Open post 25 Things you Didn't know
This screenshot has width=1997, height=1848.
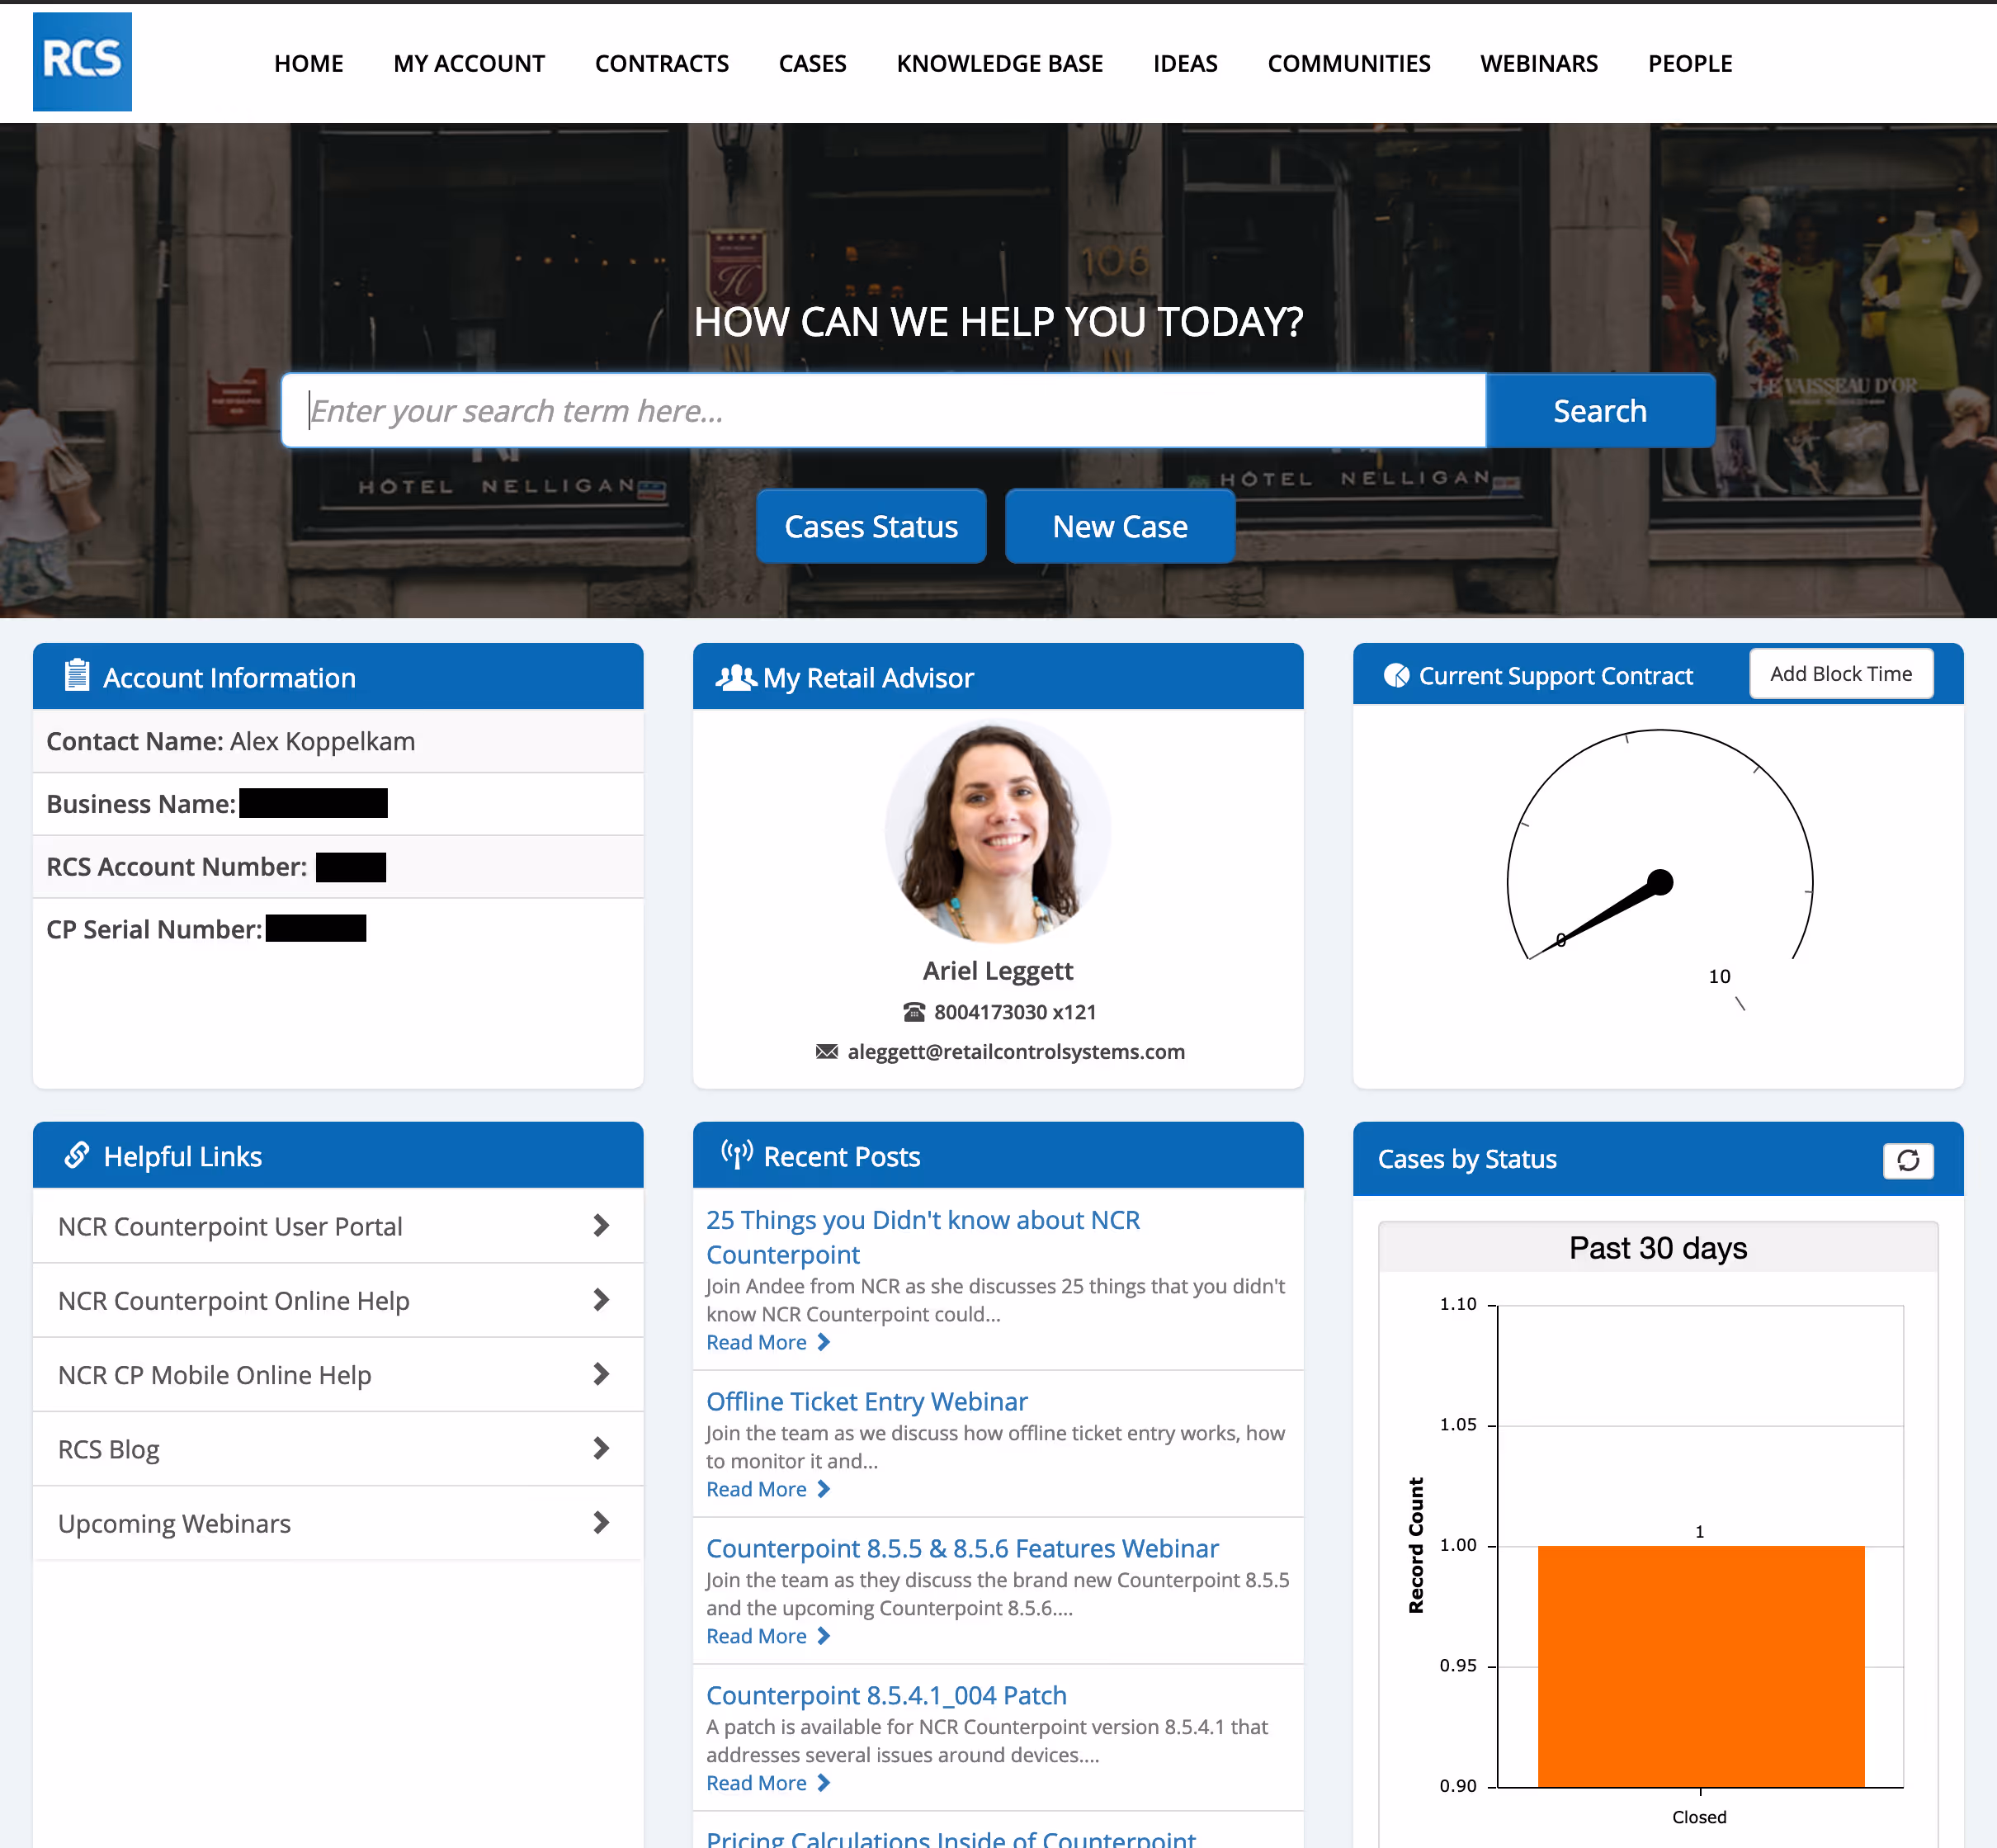click(923, 1237)
